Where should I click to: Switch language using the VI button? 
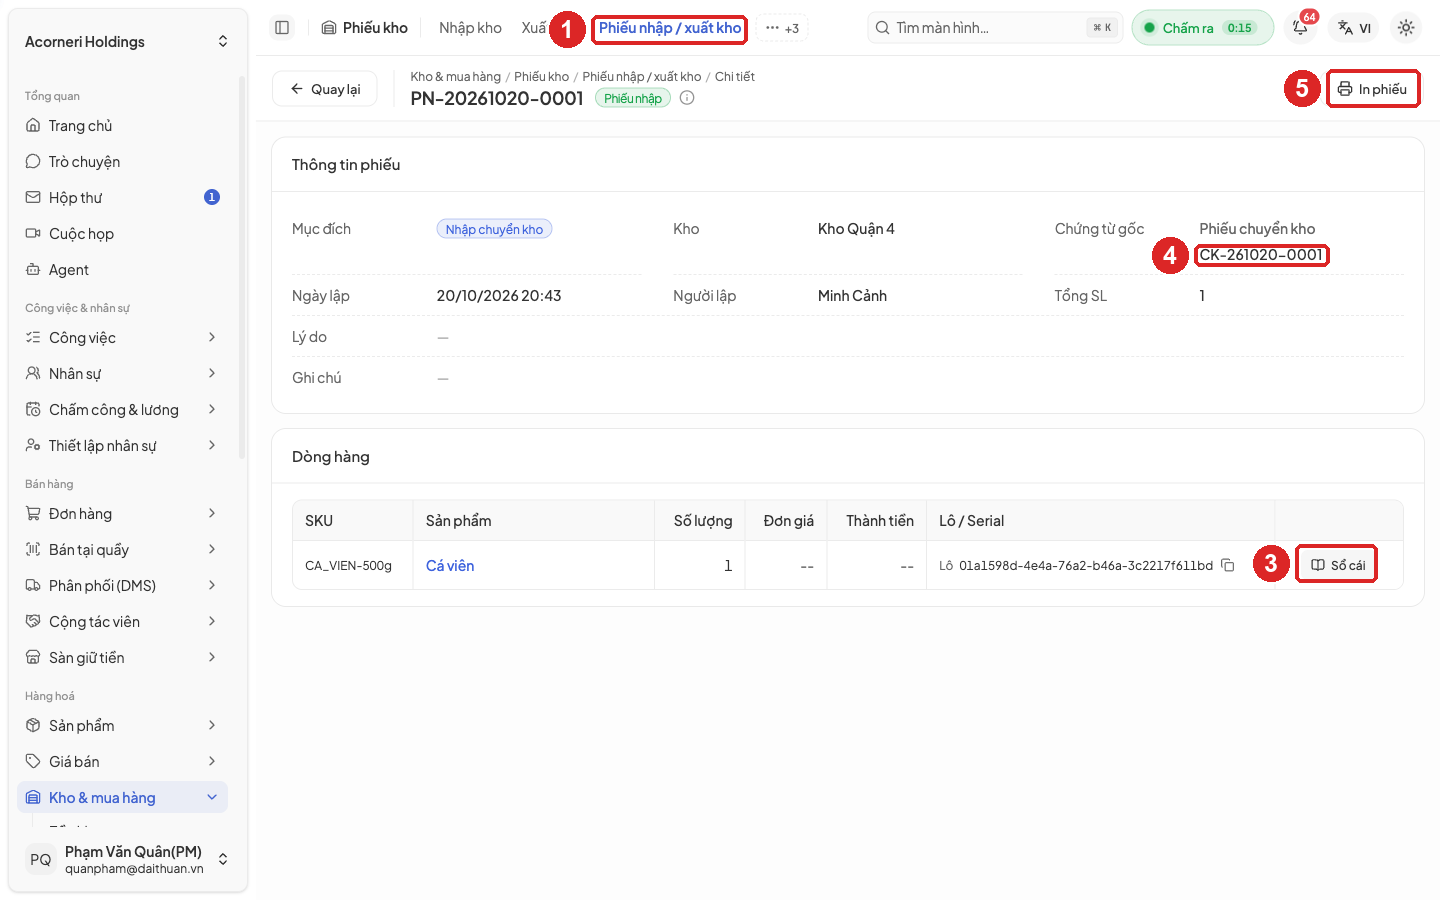pyautogui.click(x=1354, y=28)
